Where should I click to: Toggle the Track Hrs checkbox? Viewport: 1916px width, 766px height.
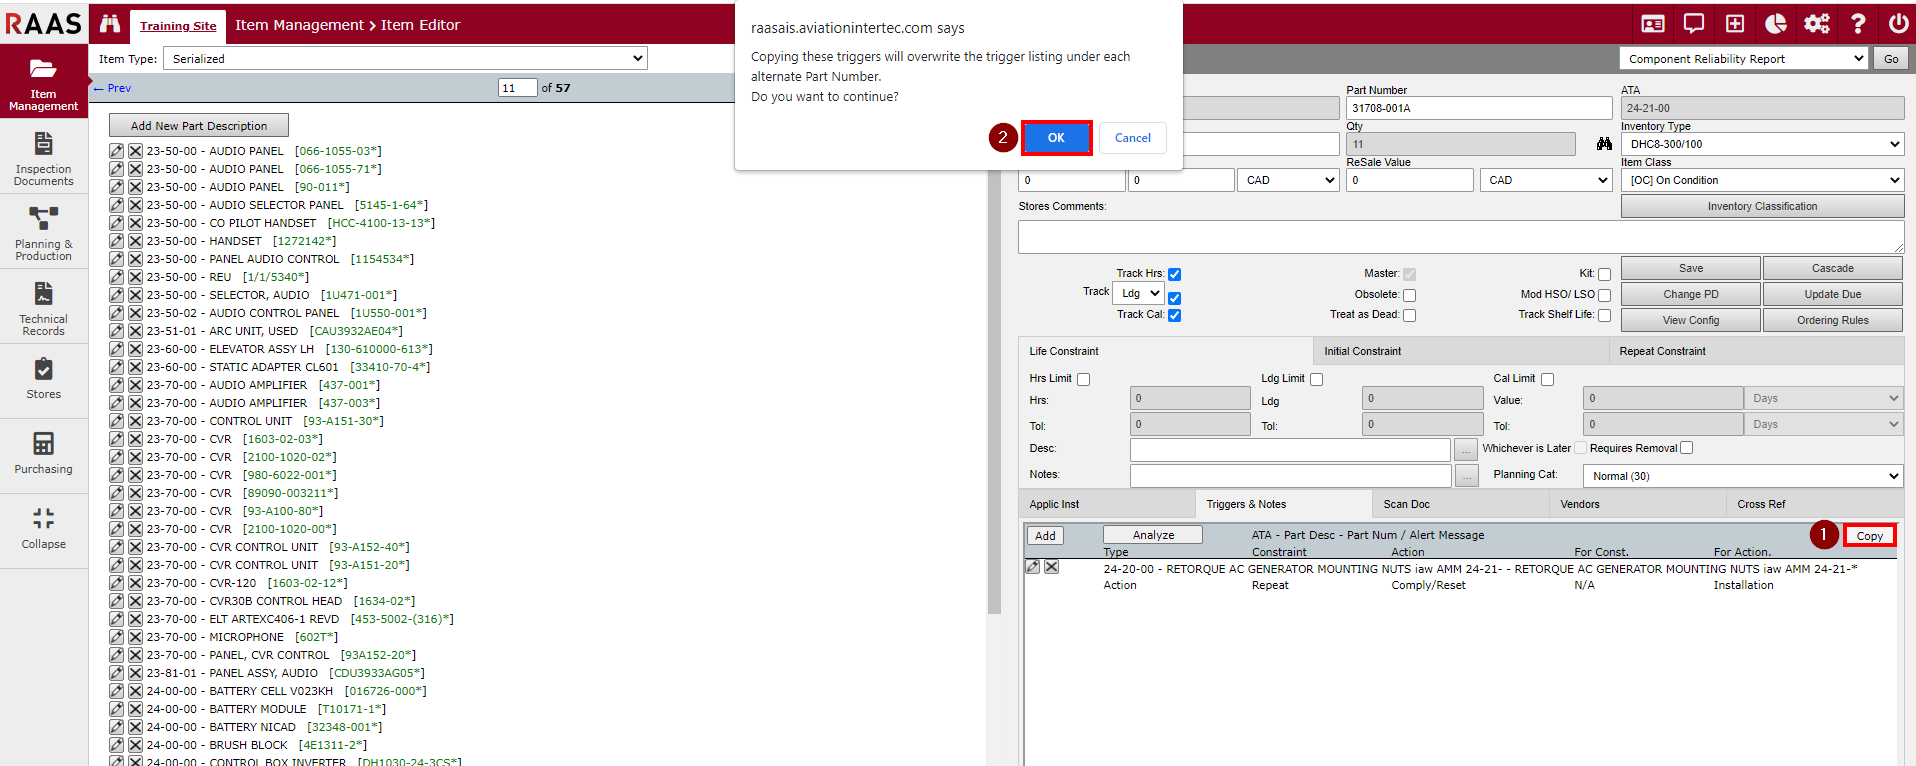coord(1174,274)
